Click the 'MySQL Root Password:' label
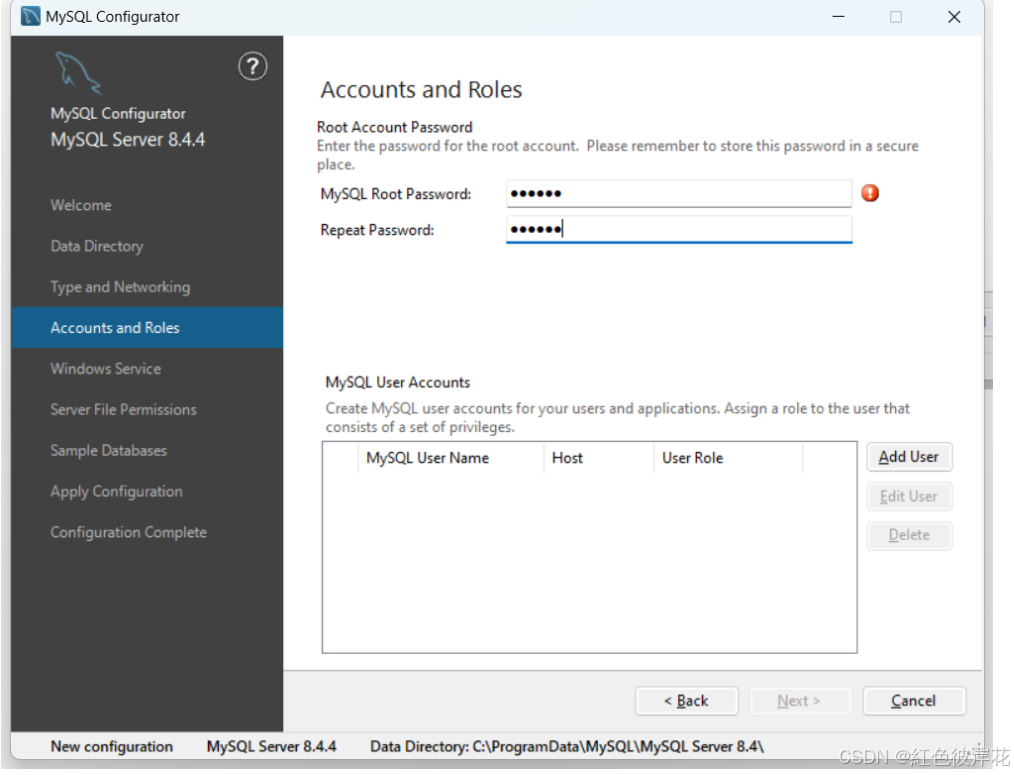1014x775 pixels. [x=396, y=194]
